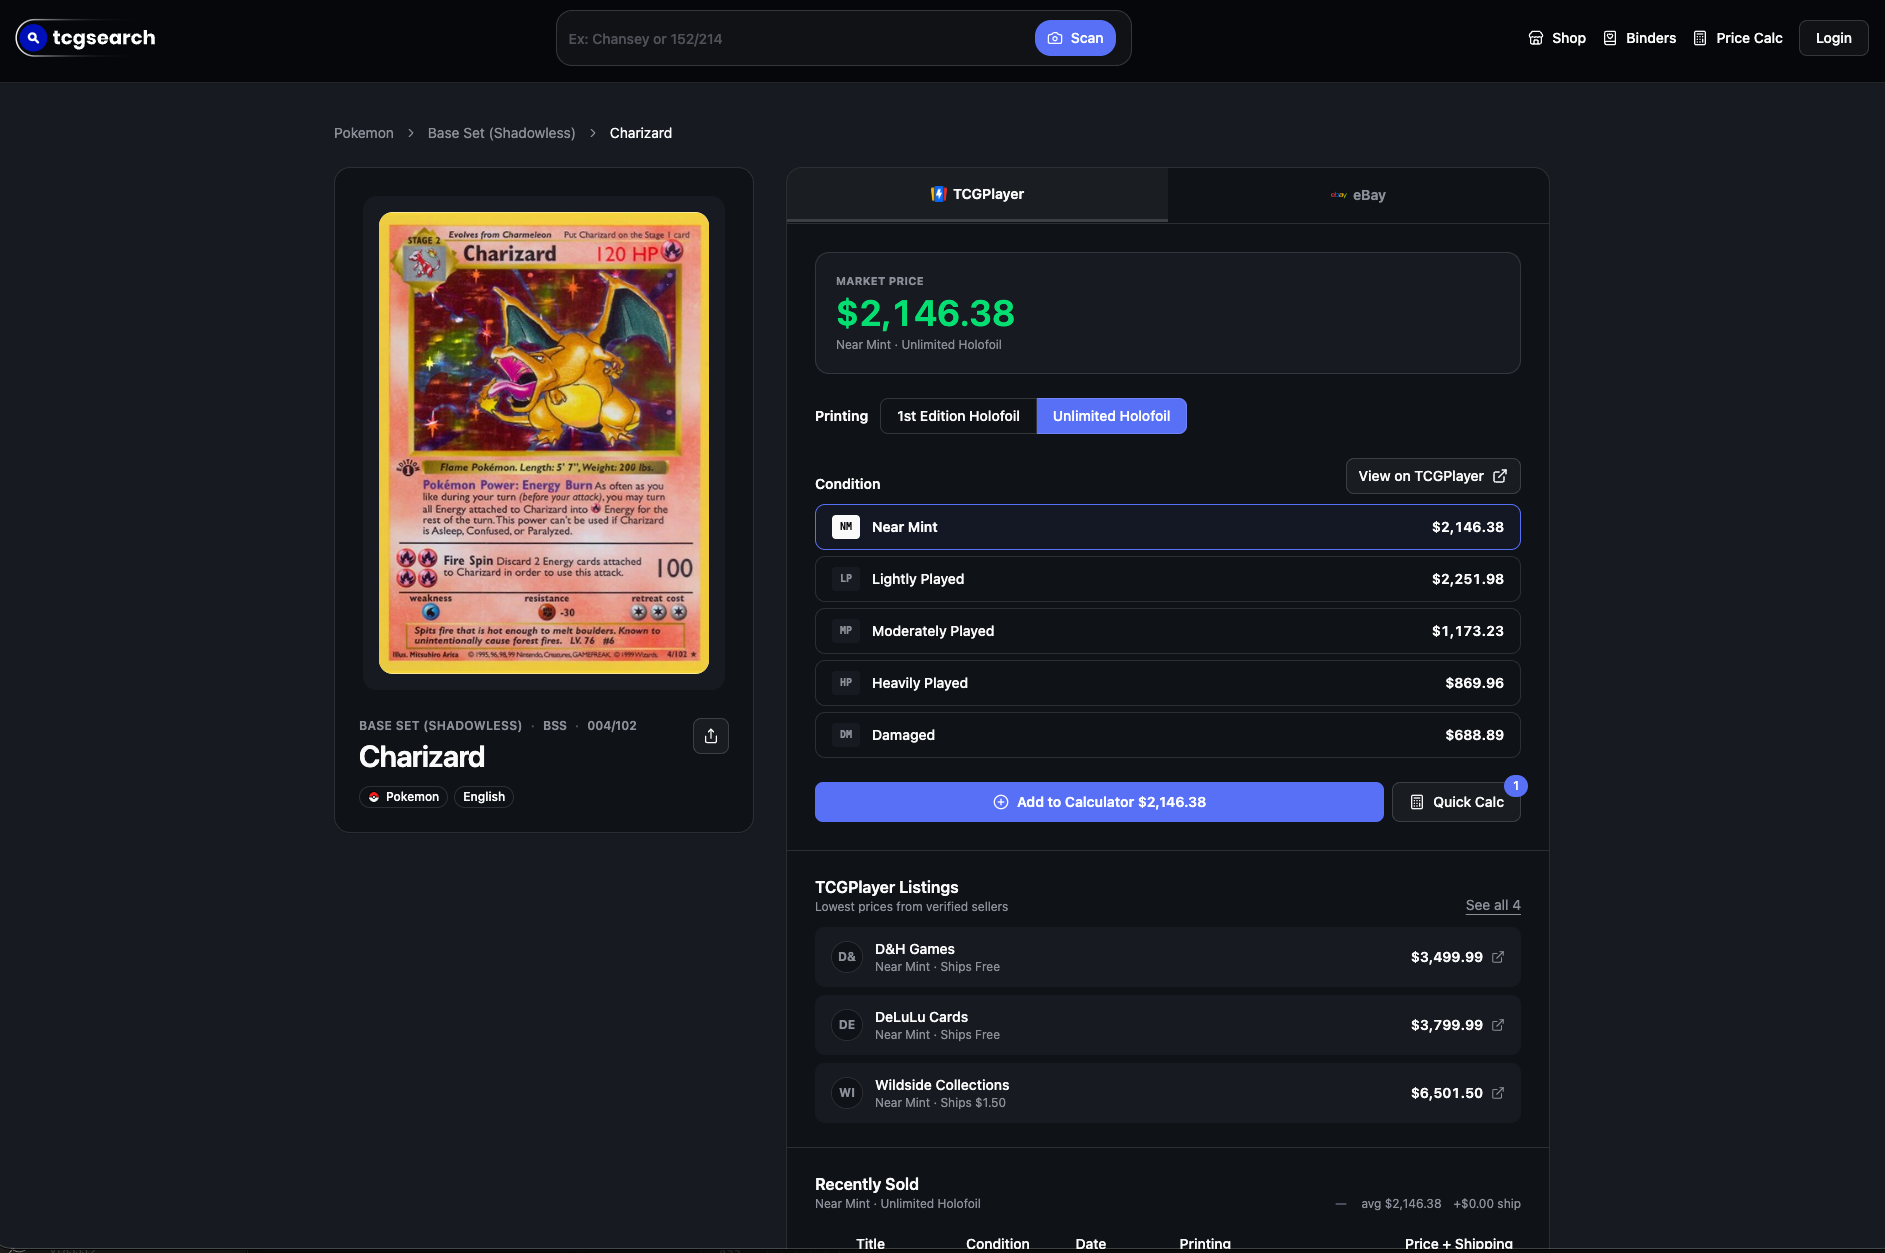Click the Charizard card image
Viewport: 1885px width, 1253px height.
tap(544, 443)
